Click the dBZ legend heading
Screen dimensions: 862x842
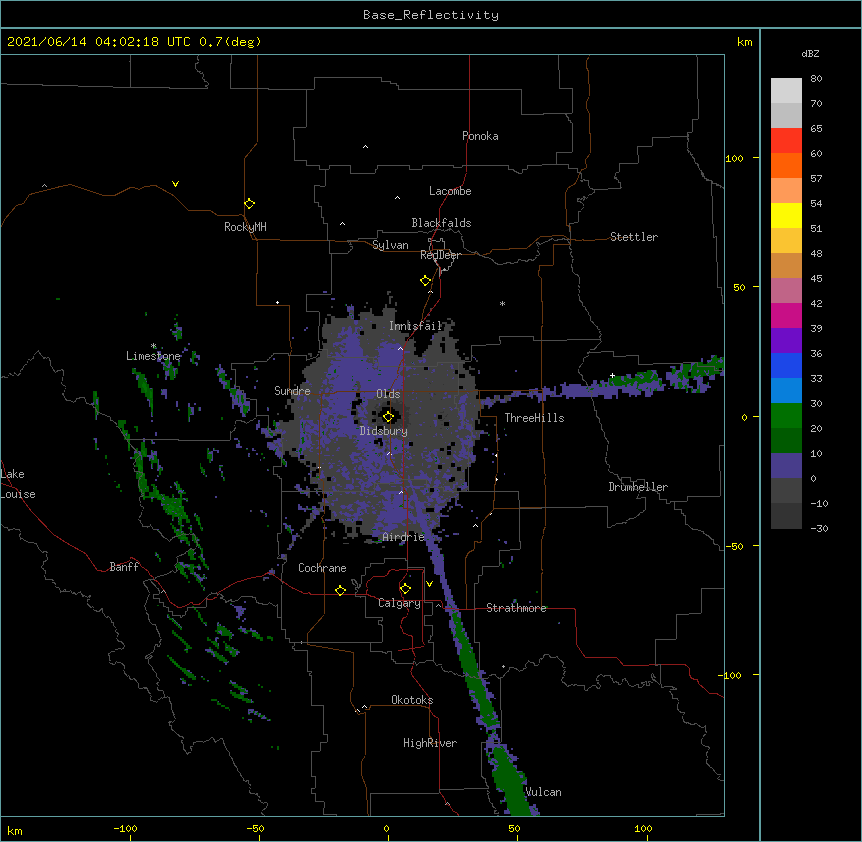point(810,53)
